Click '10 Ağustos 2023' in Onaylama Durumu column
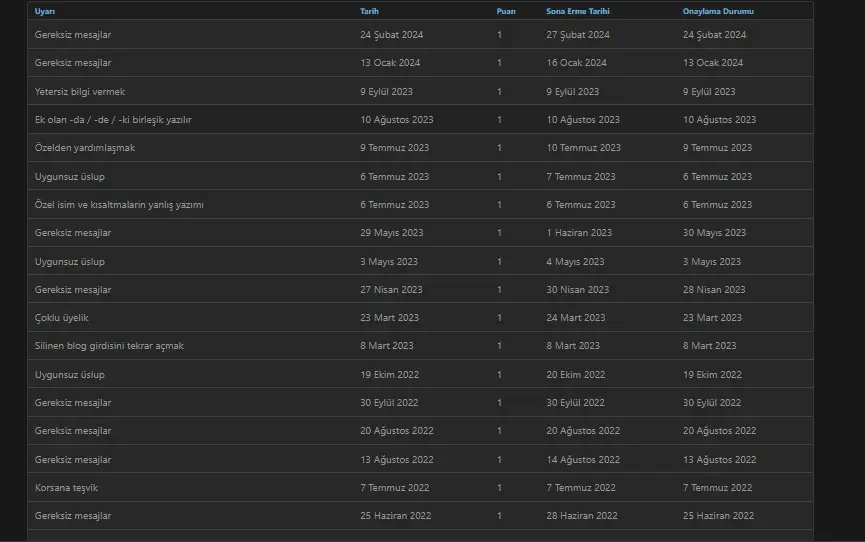 (x=719, y=120)
